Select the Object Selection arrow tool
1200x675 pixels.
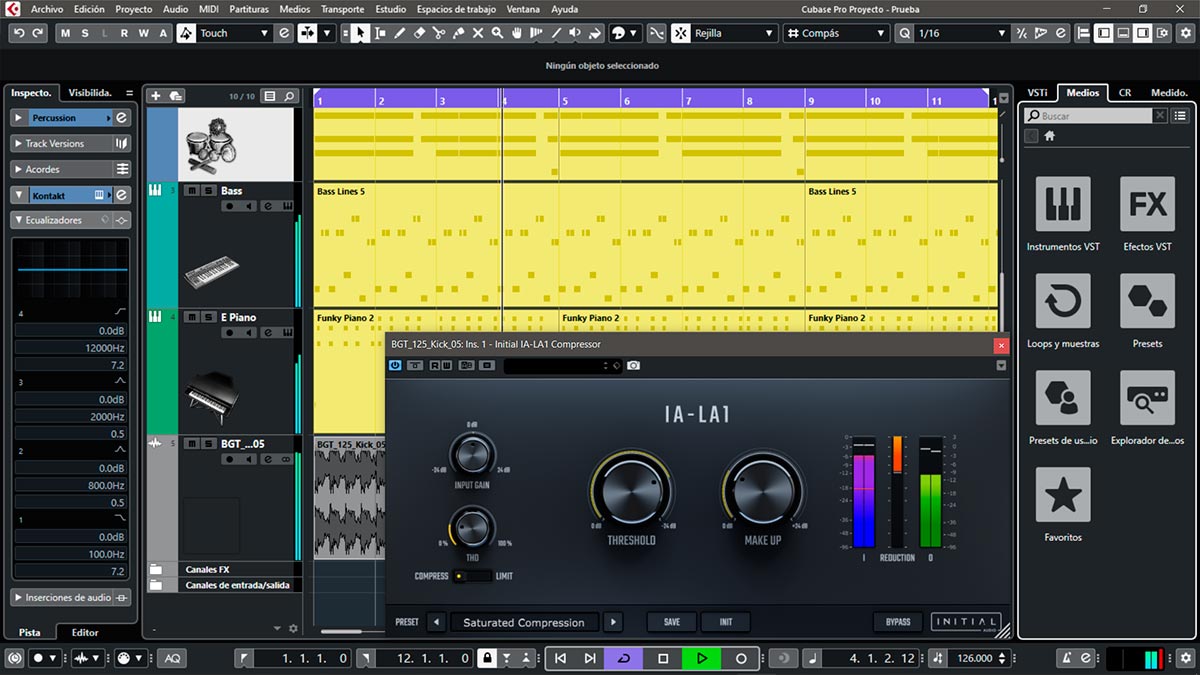point(360,33)
